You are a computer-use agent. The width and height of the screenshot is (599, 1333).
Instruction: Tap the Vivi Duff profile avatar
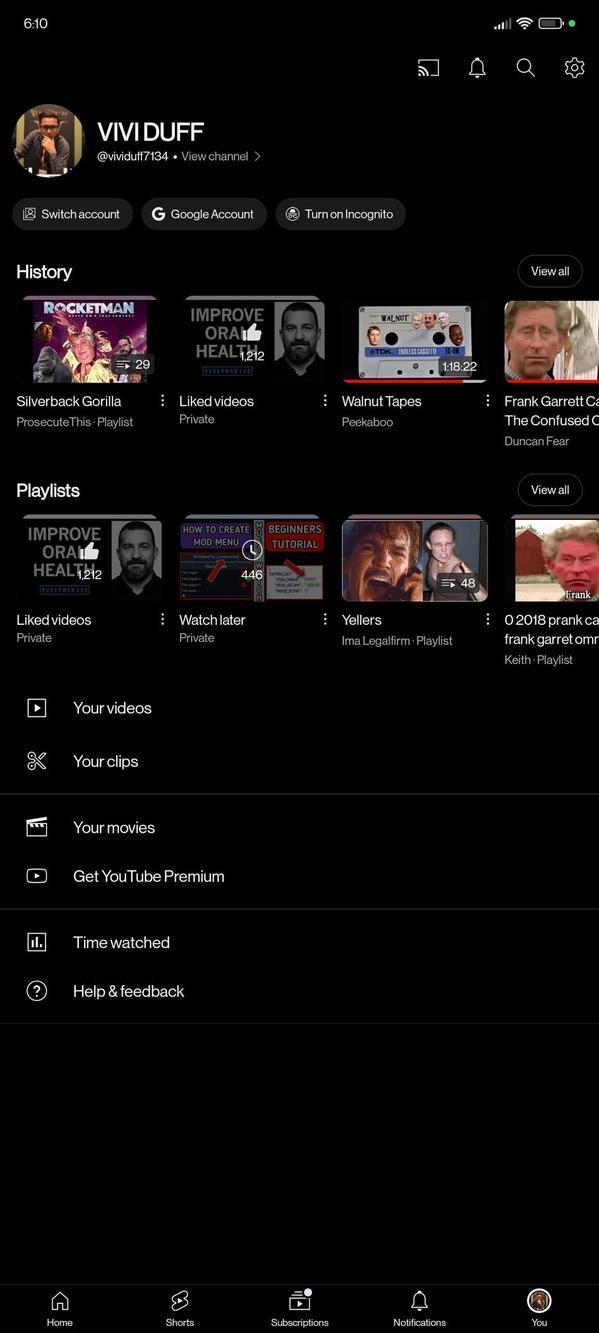pos(48,141)
